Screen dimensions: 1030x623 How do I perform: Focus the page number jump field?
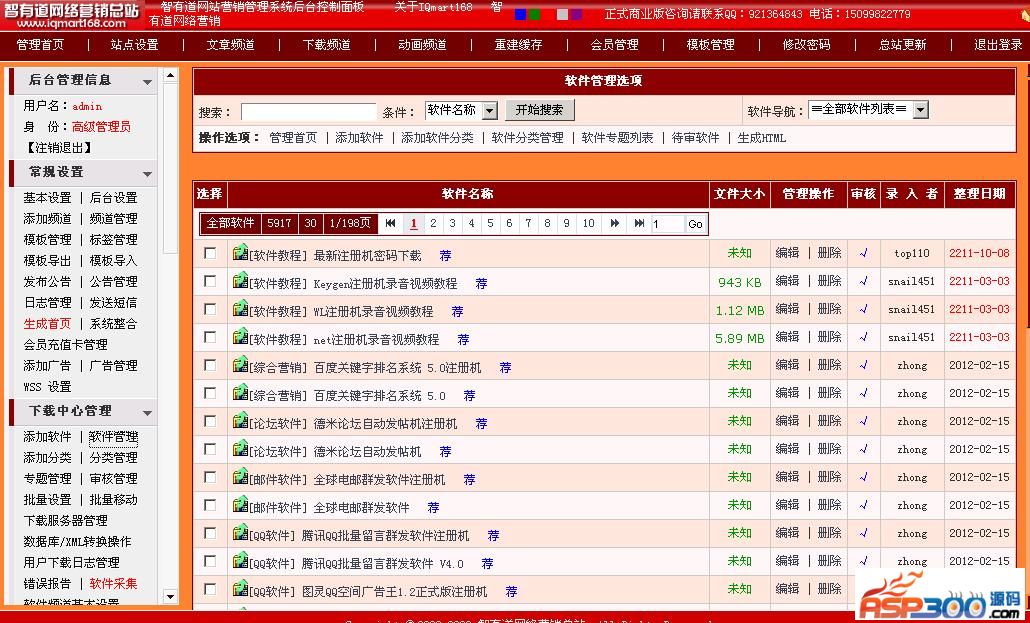click(x=667, y=224)
